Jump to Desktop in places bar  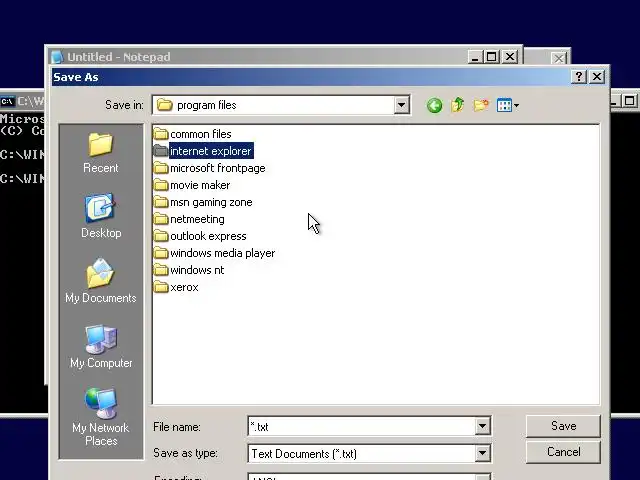click(x=101, y=216)
